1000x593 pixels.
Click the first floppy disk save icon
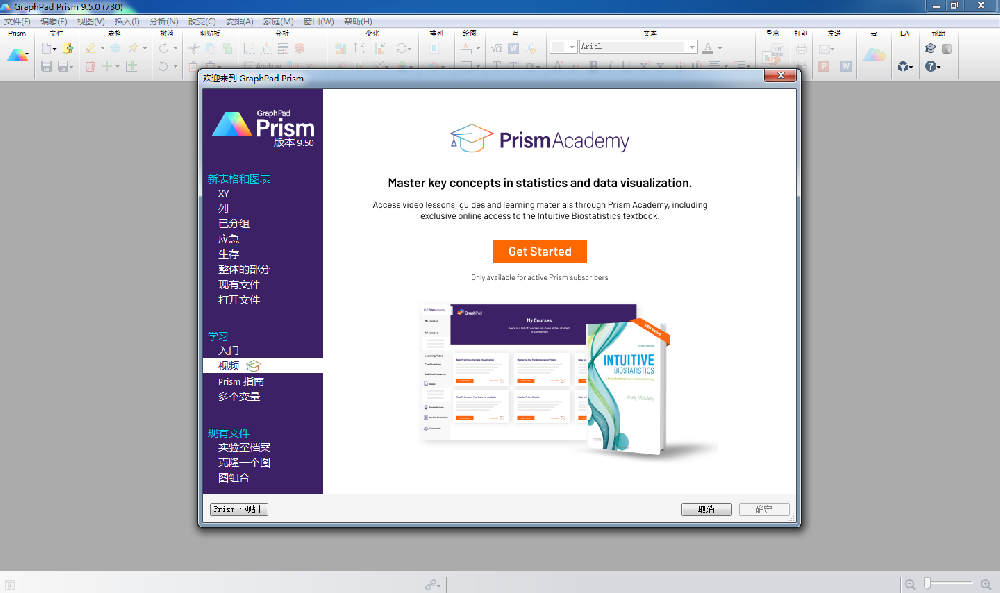tap(46, 66)
